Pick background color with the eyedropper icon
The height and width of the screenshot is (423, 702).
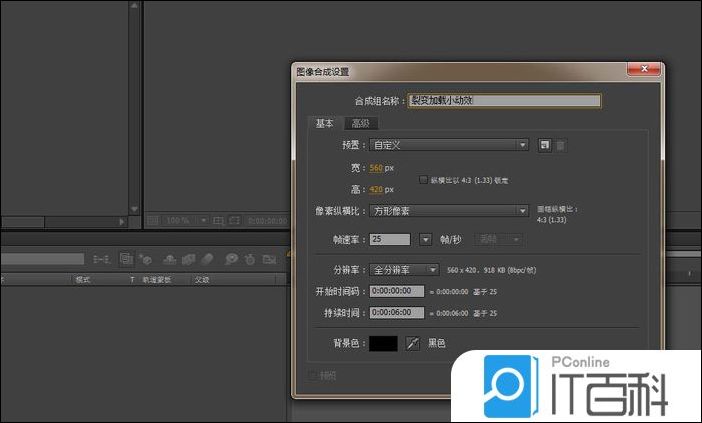[x=412, y=343]
